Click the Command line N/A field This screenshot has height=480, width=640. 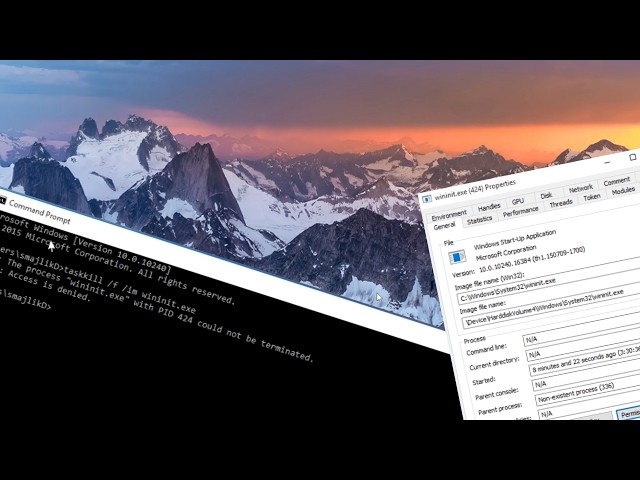coord(582,333)
